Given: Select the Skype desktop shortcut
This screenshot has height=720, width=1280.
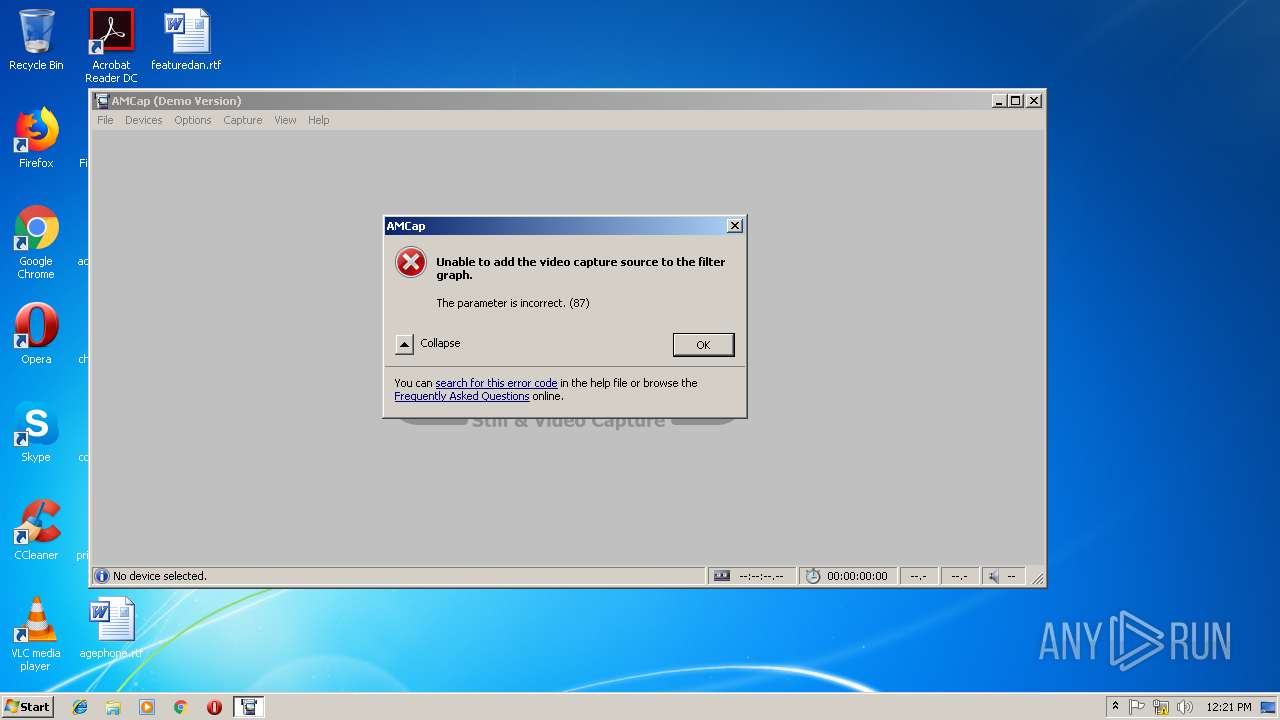Looking at the screenshot, I should [36, 432].
